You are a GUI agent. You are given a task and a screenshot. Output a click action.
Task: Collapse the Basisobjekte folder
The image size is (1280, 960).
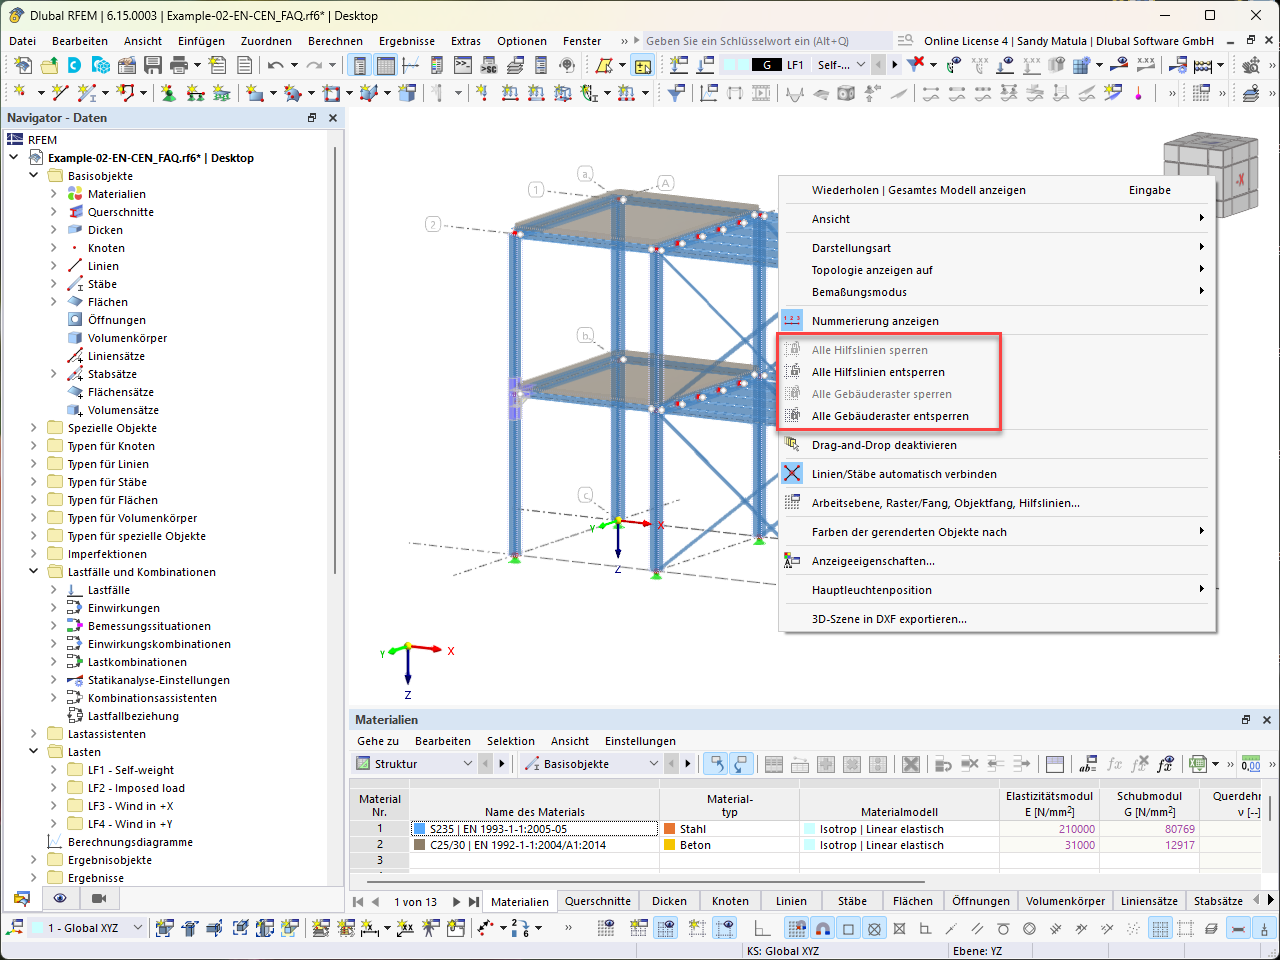pos(34,176)
